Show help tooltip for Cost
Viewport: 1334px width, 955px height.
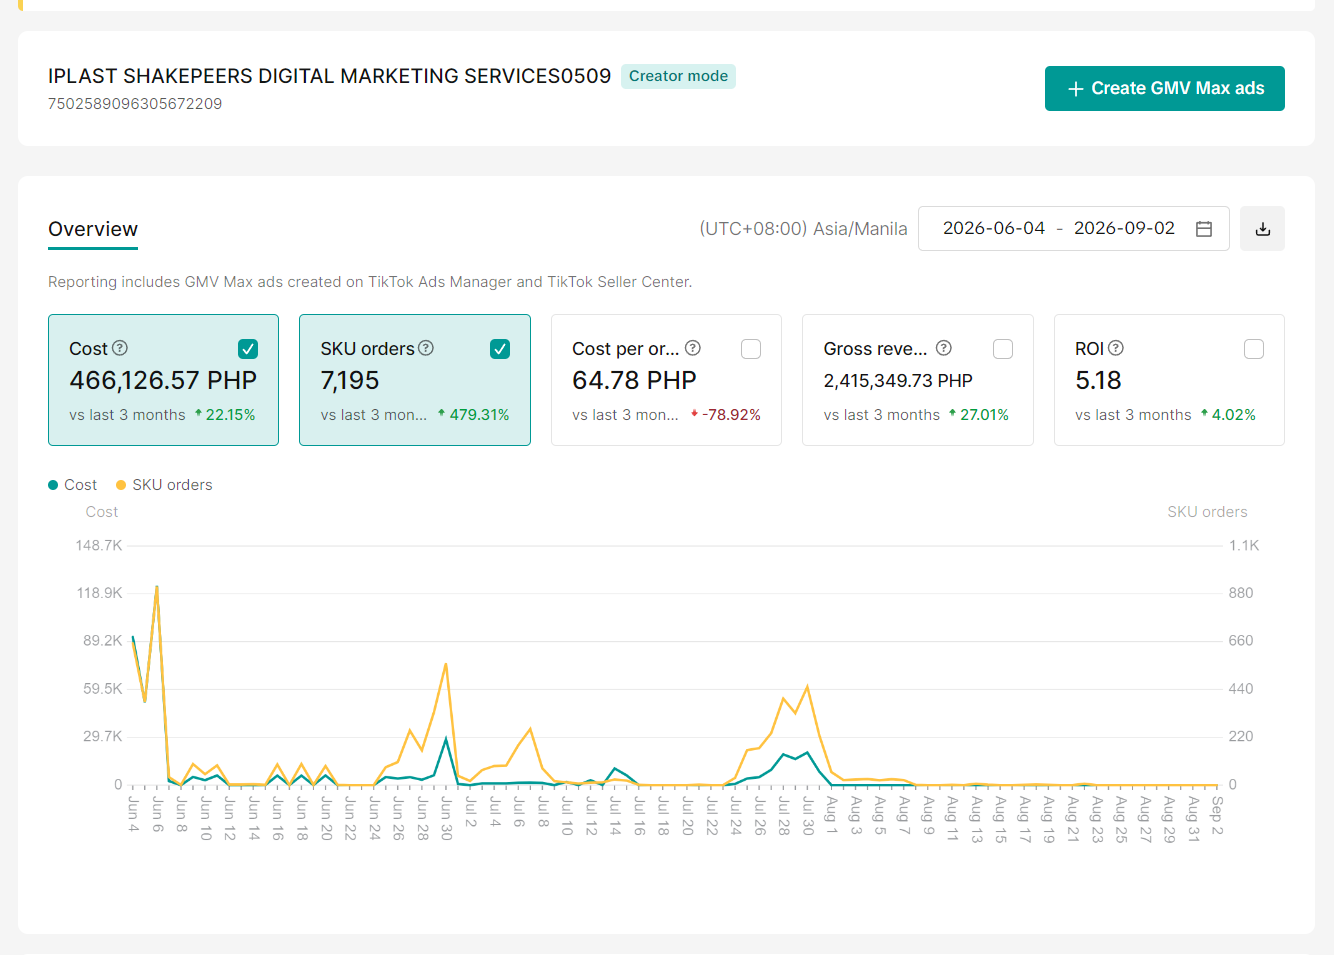coord(120,348)
